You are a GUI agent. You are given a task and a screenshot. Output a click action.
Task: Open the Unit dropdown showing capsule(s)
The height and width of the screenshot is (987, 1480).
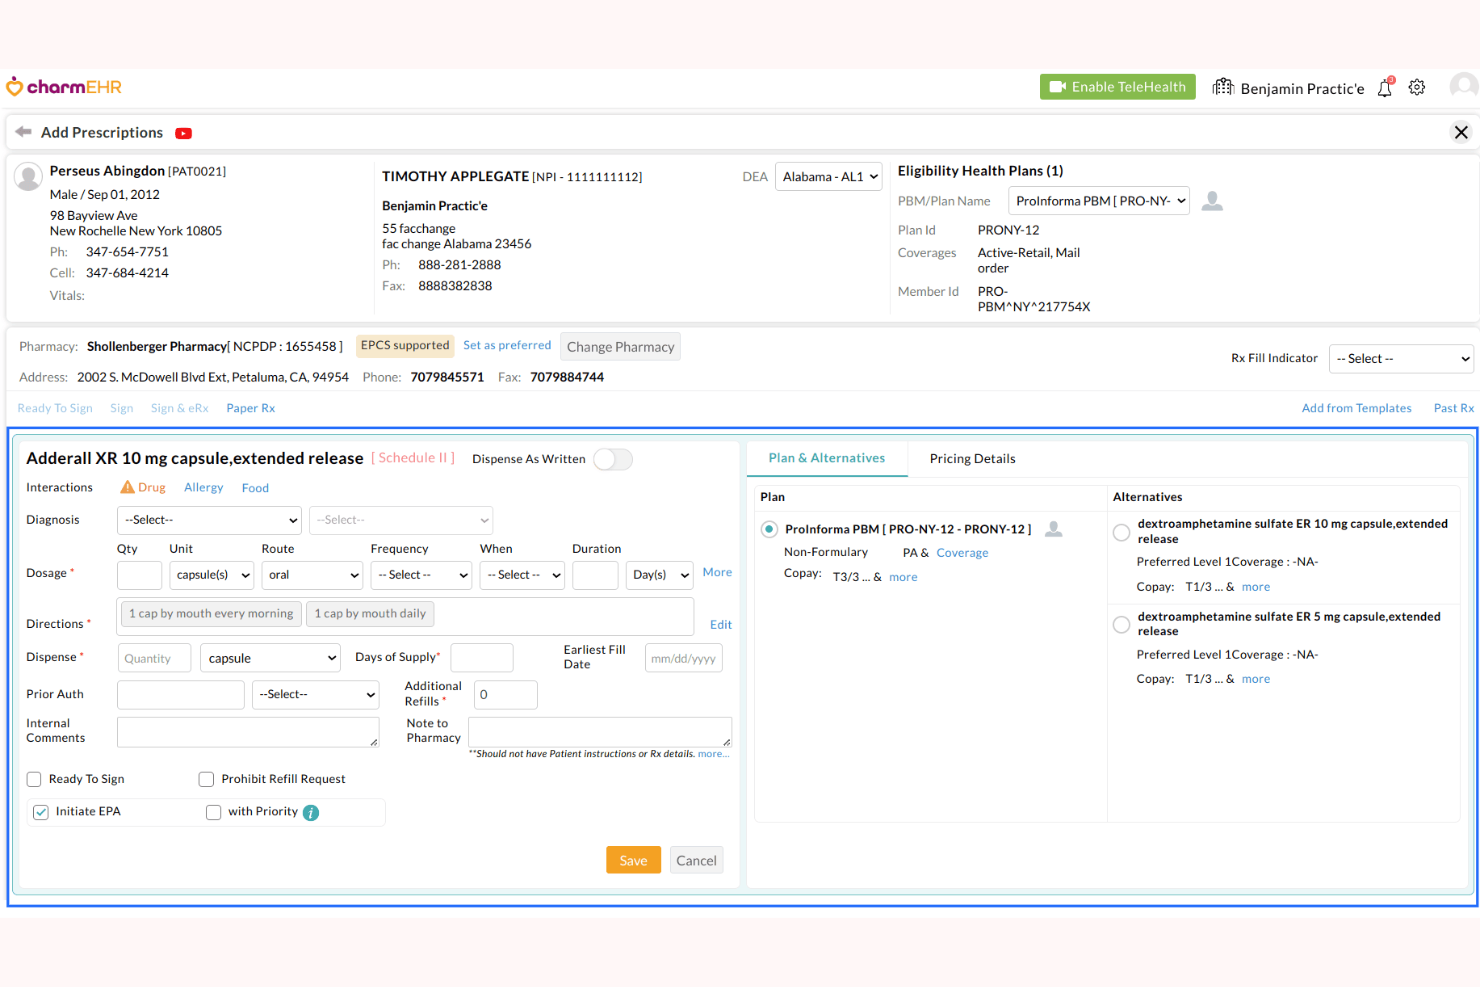coord(211,575)
